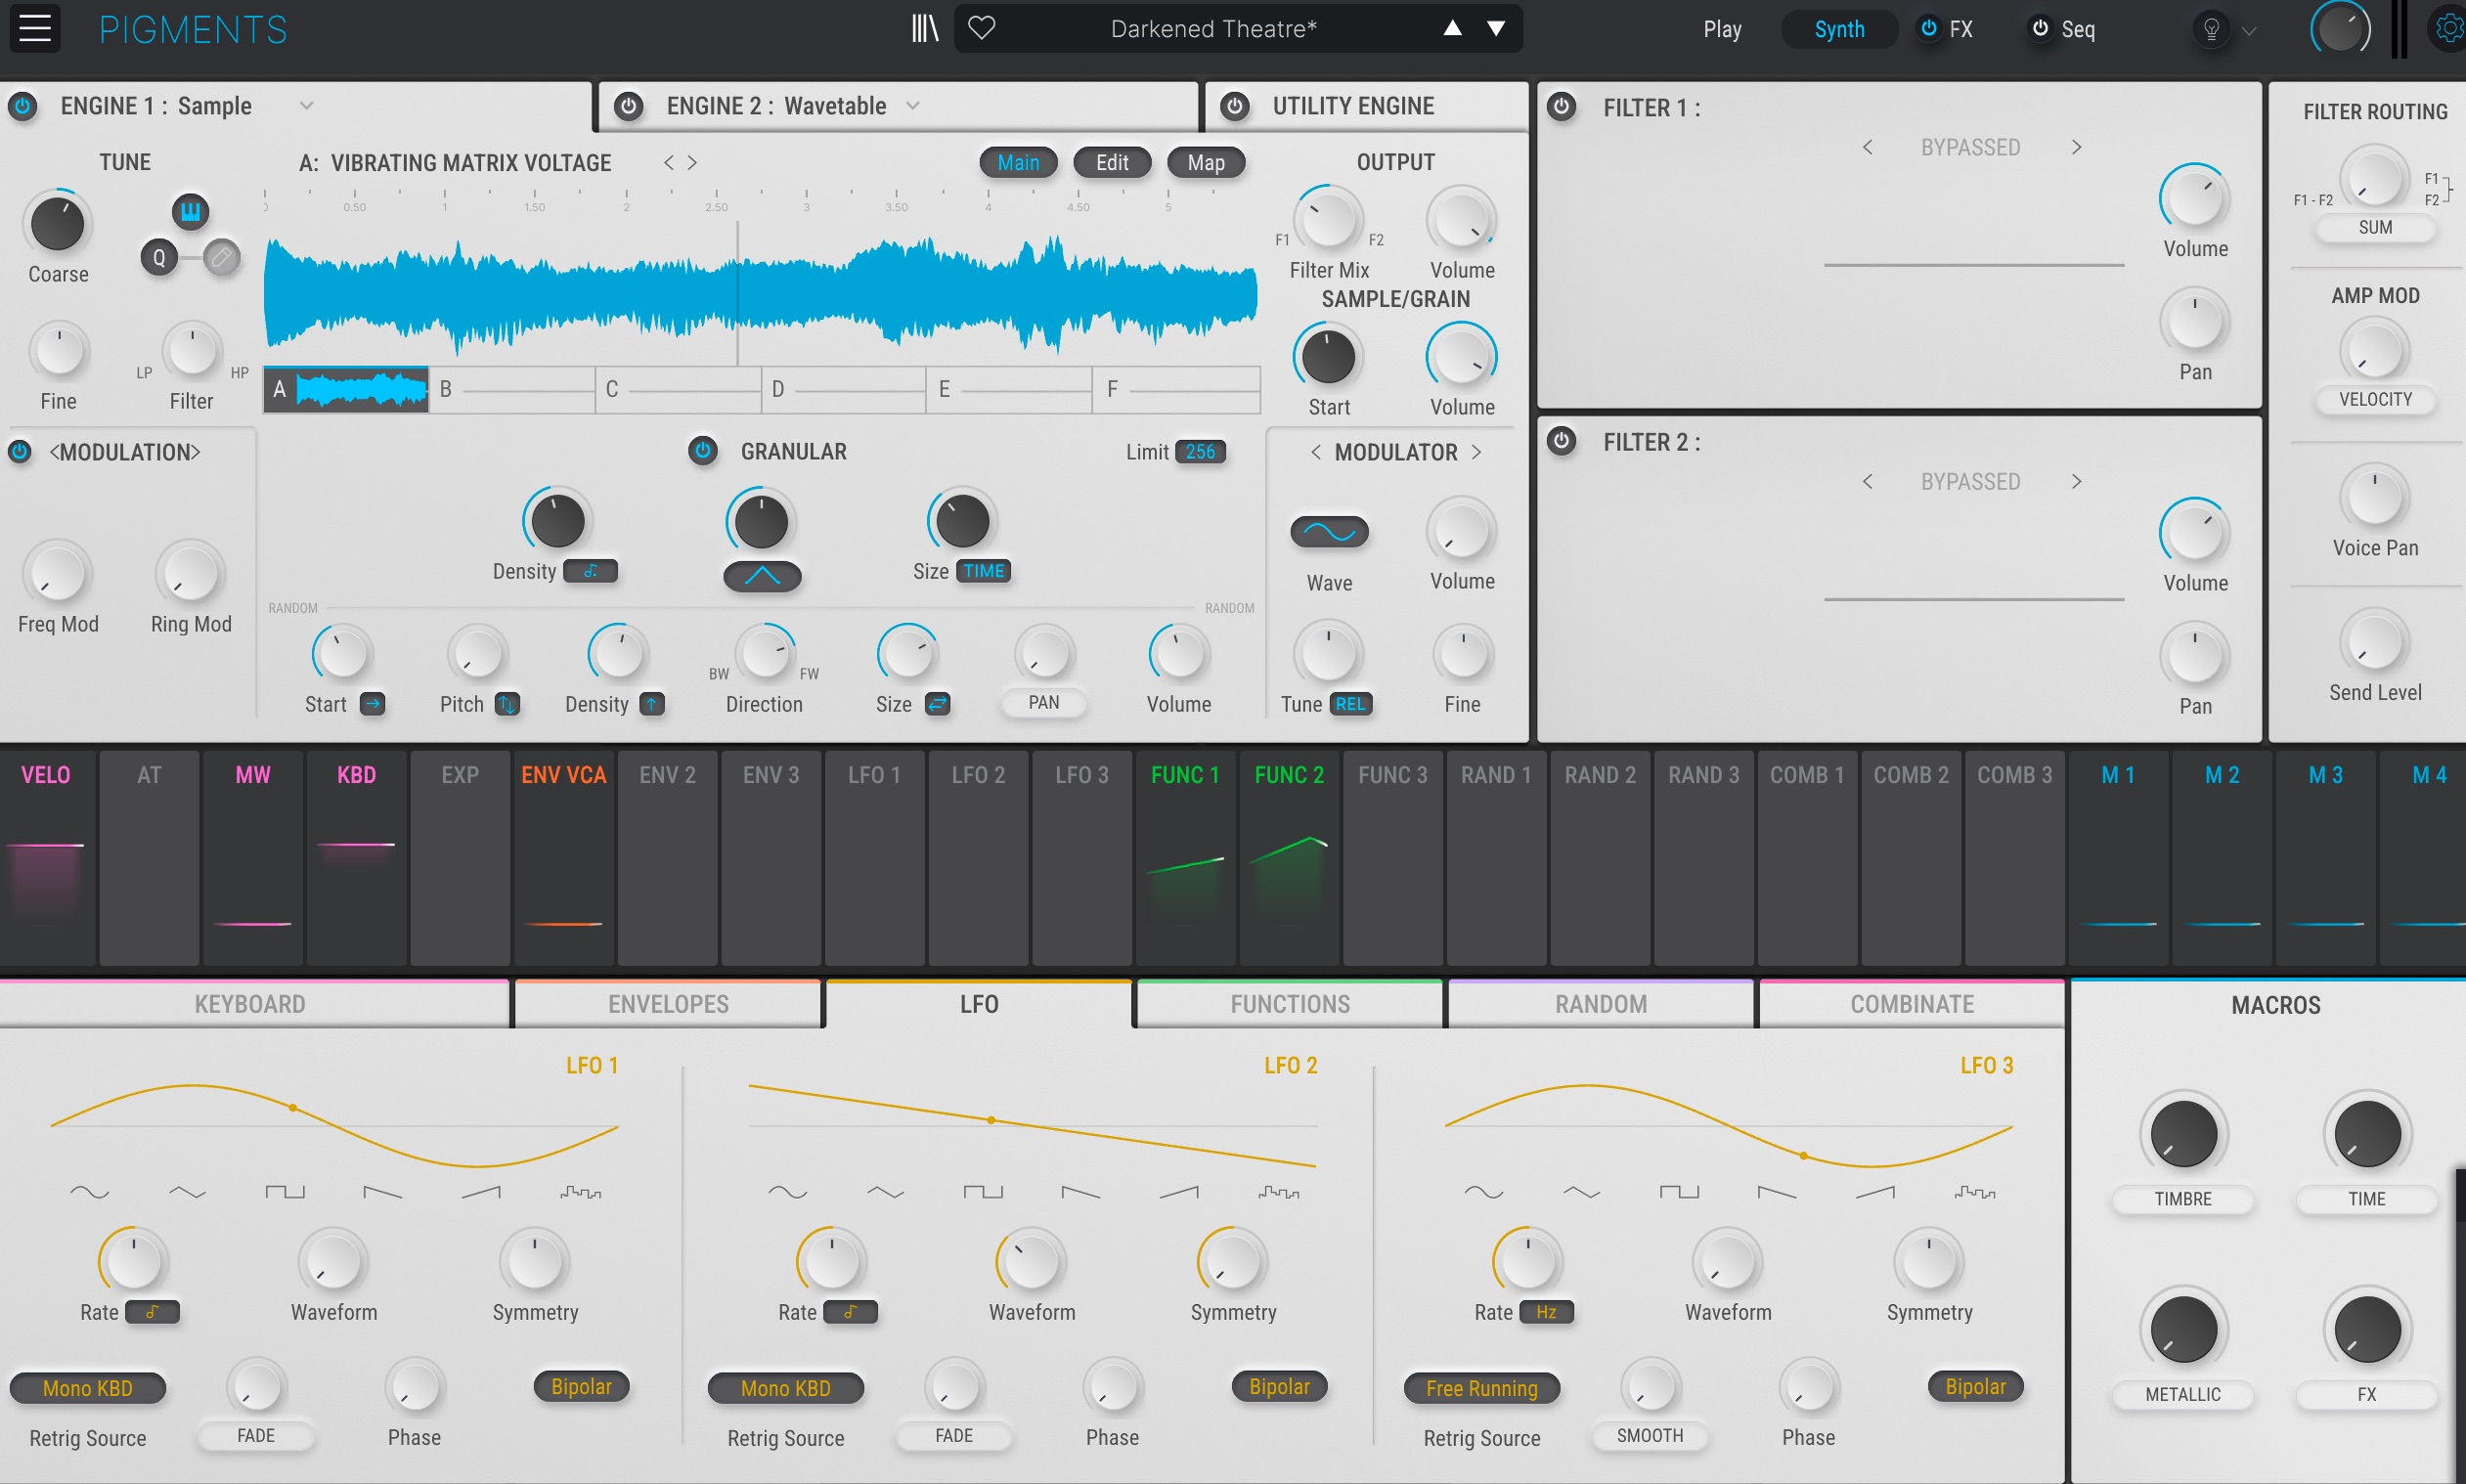Click the TIMBRE macro knob
This screenshot has width=2466, height=1484.
tap(2182, 1134)
